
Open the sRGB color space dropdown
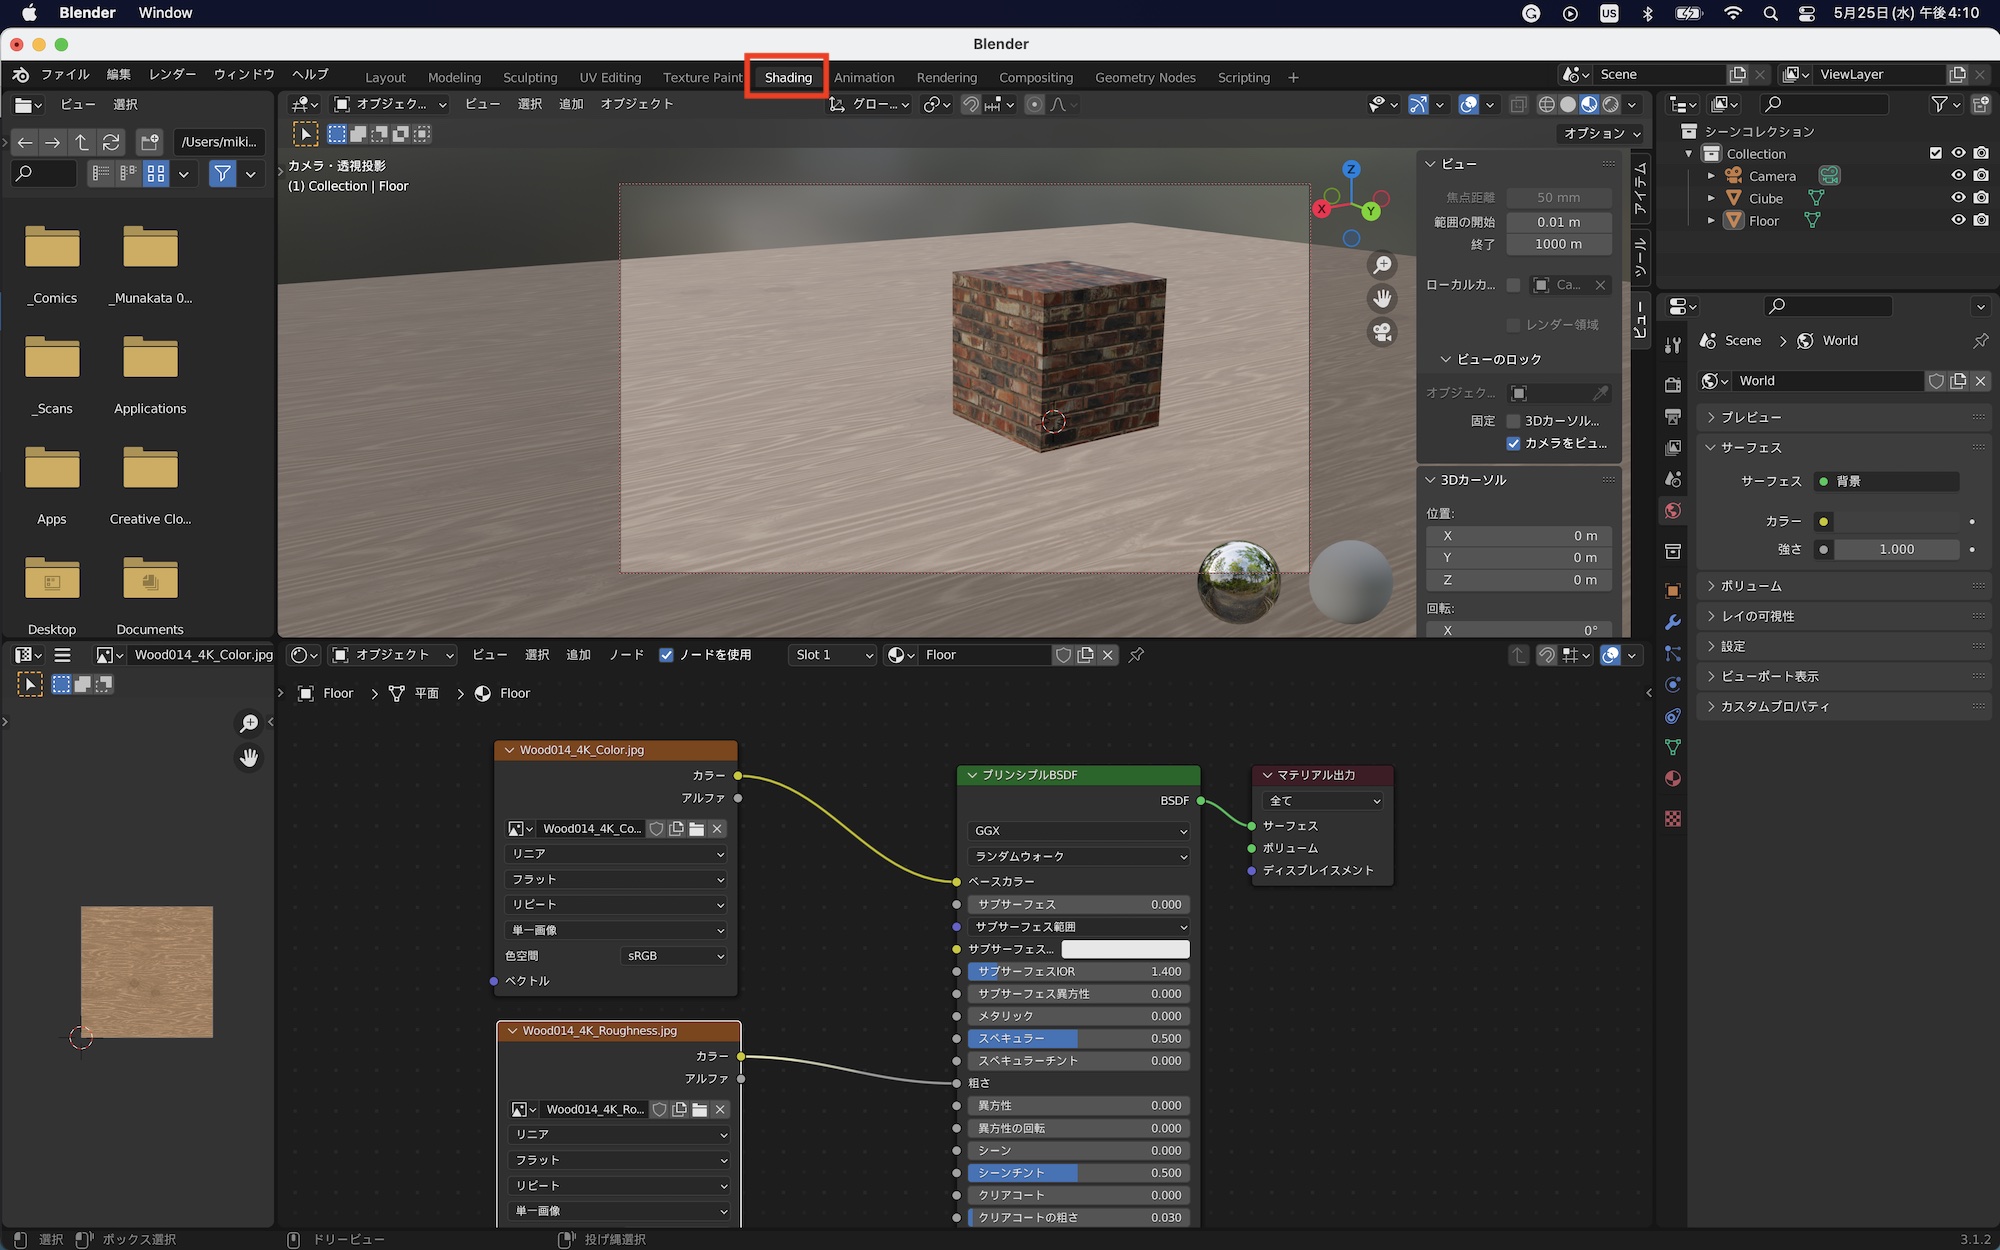coord(674,956)
